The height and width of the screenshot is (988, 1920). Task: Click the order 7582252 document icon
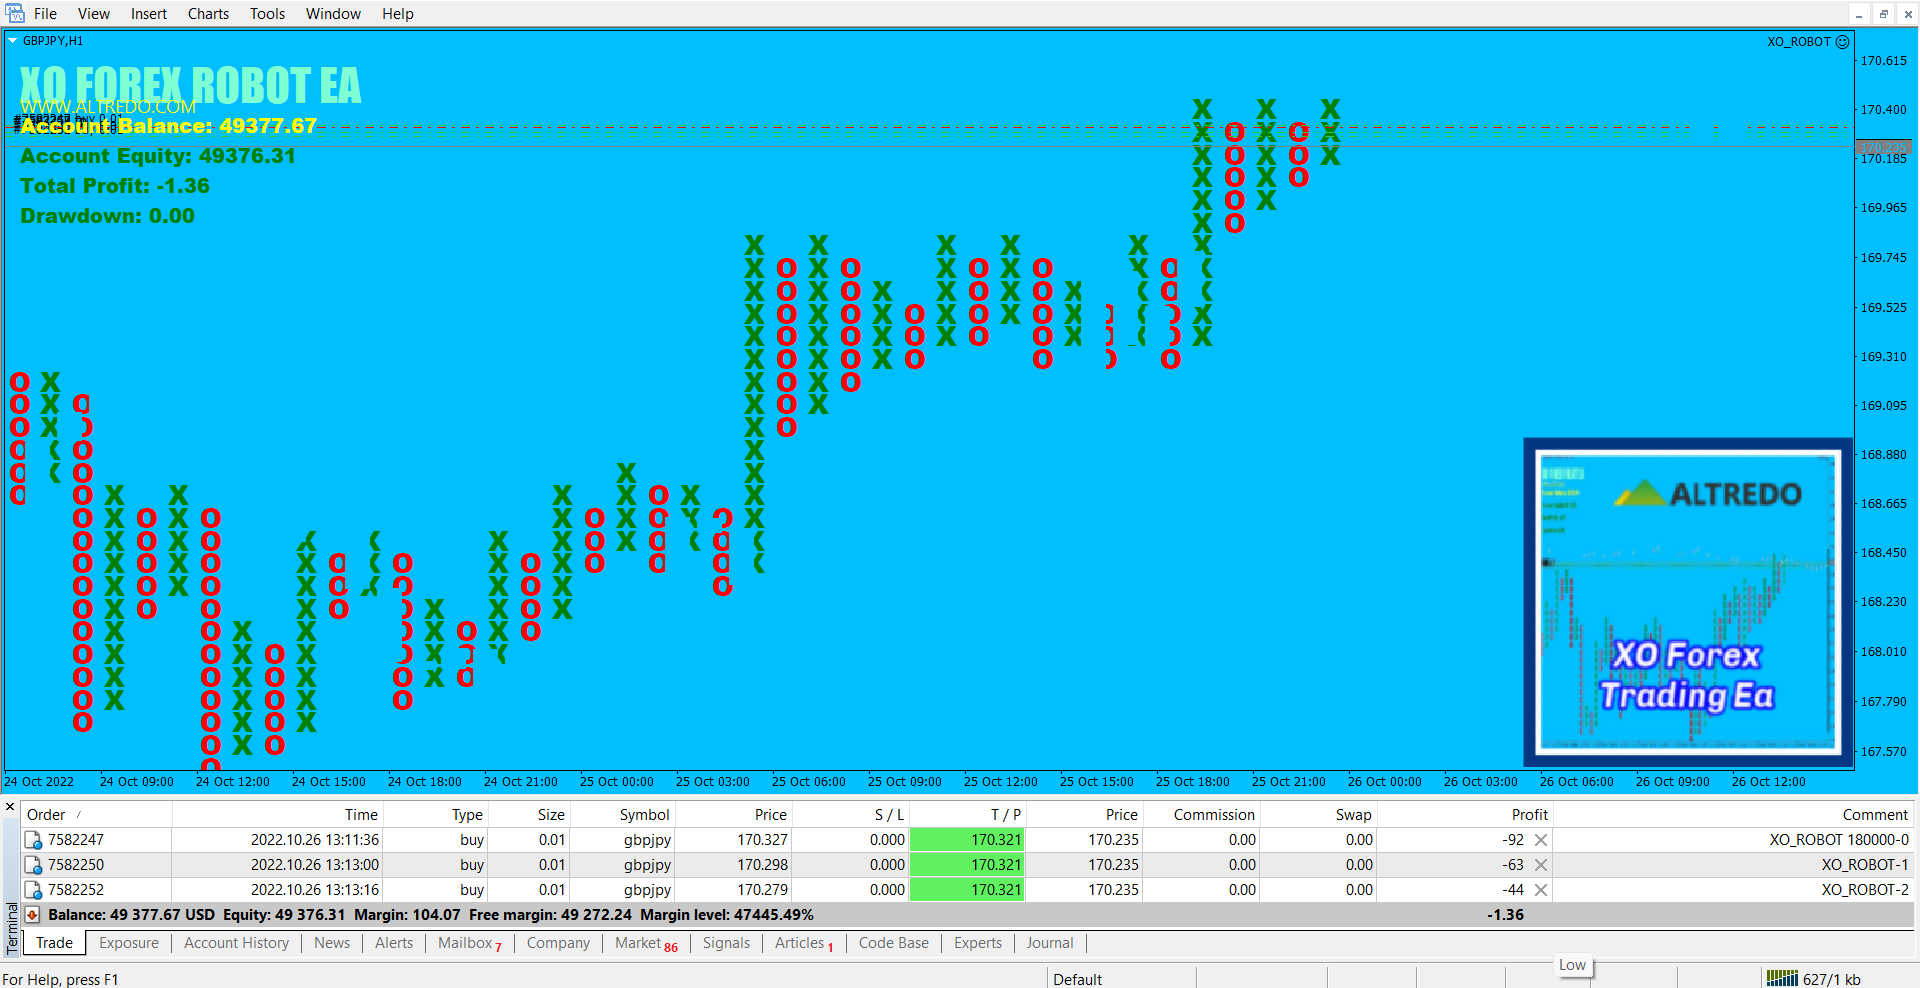click(33, 890)
